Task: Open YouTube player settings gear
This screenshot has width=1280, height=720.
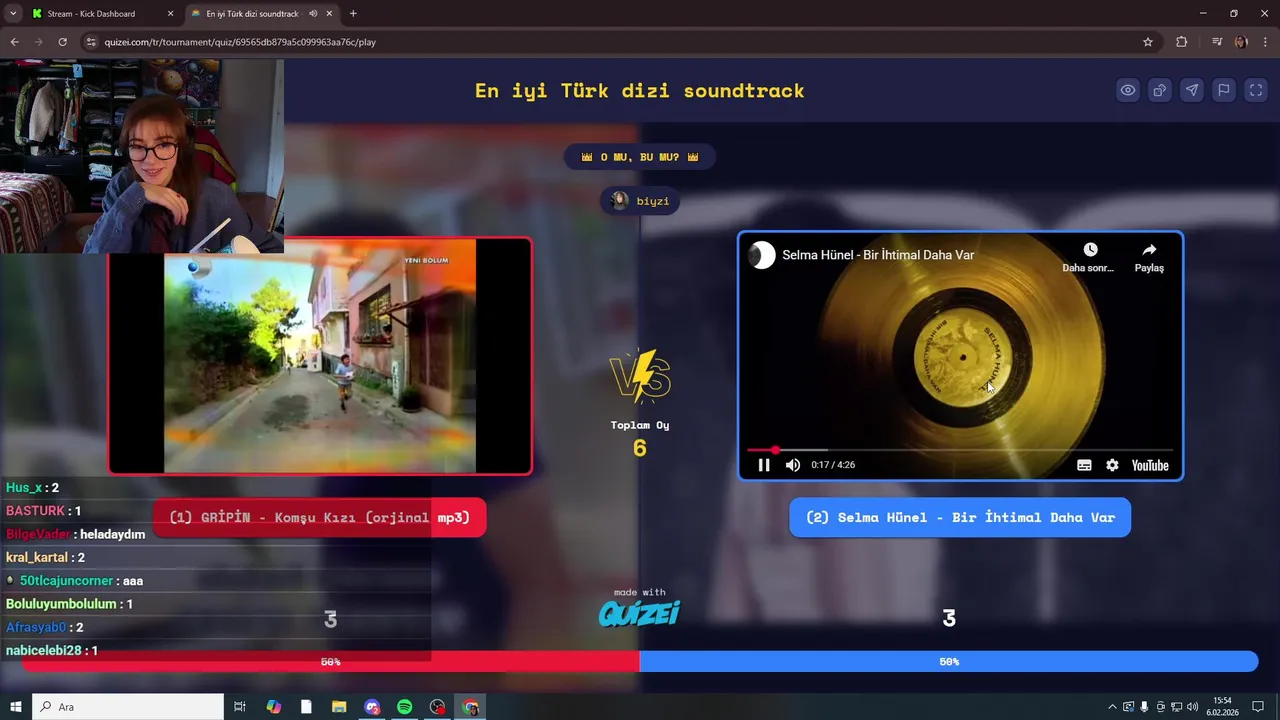Action: pyautogui.click(x=1112, y=465)
